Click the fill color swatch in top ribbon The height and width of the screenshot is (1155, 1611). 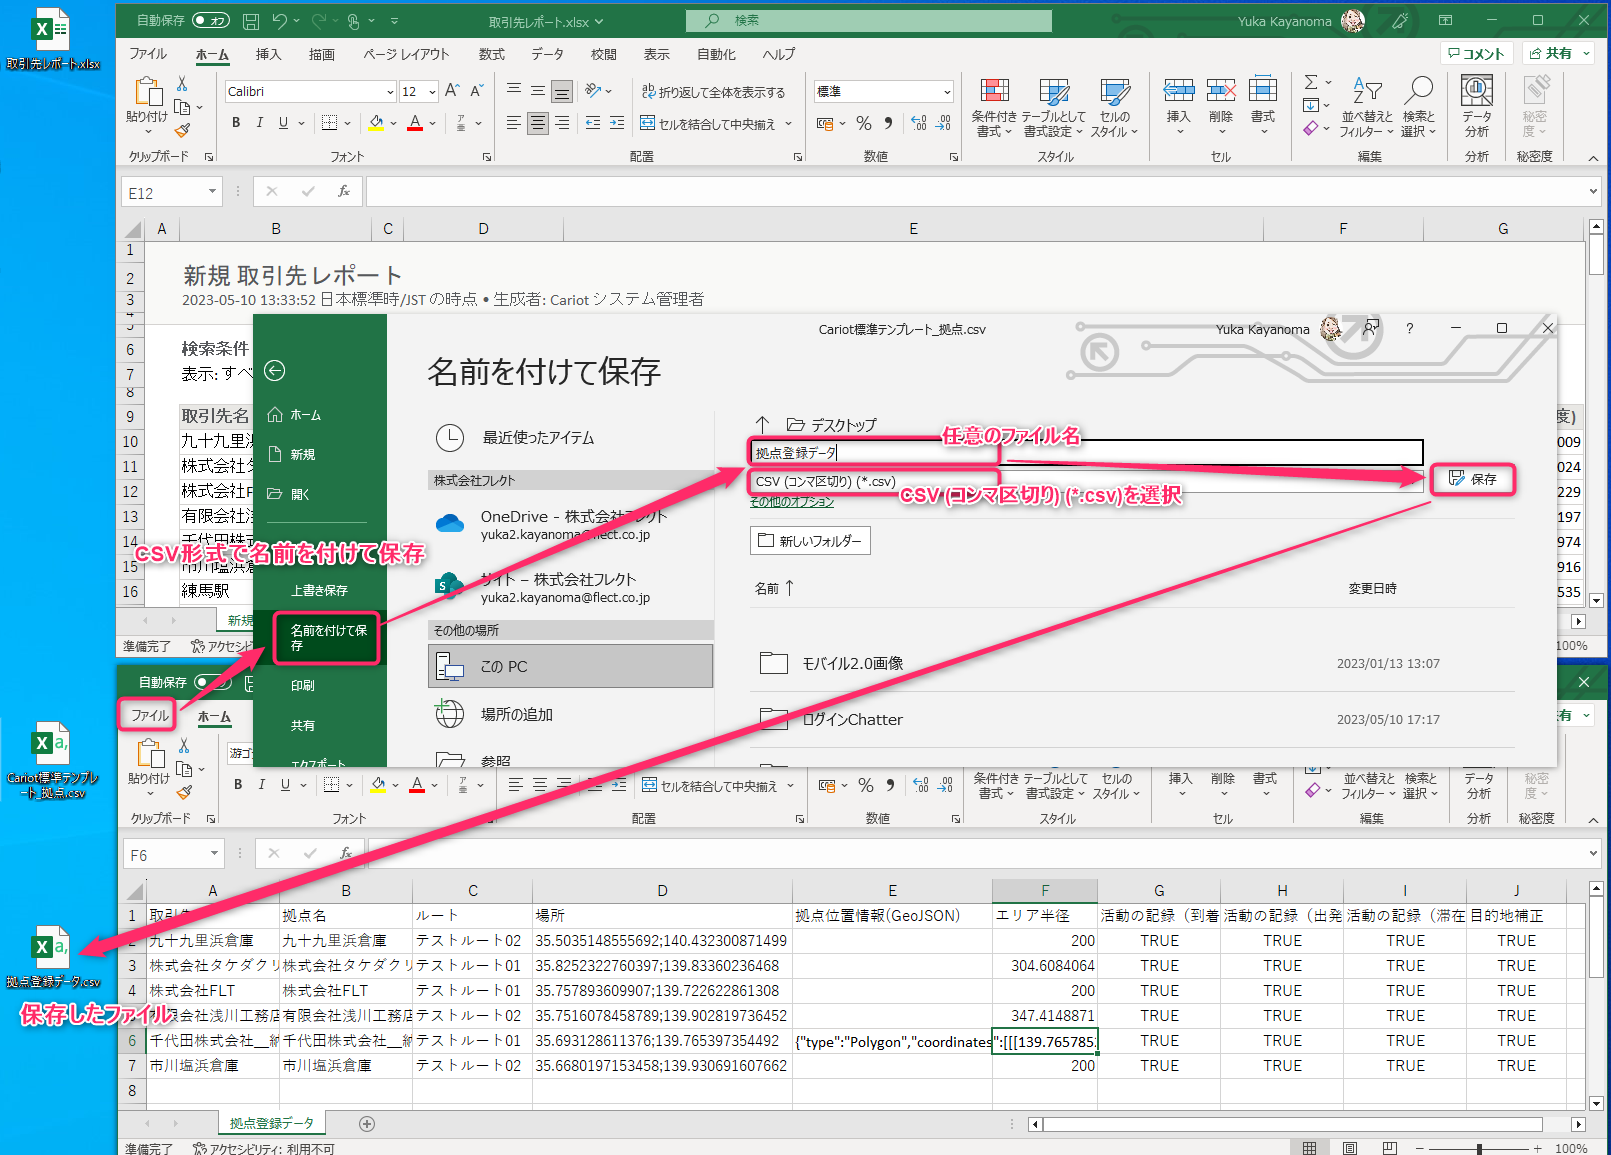pyautogui.click(x=376, y=123)
